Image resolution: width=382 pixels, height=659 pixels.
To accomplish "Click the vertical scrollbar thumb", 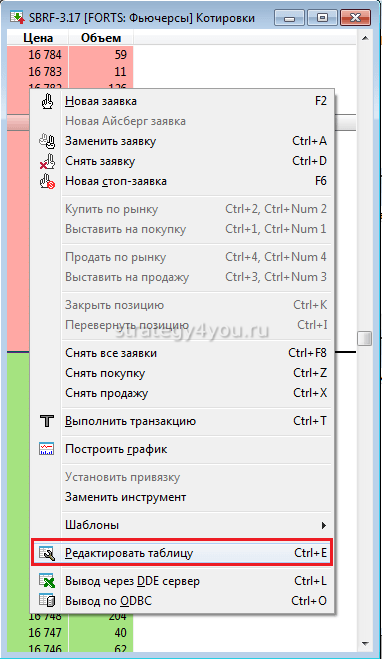I will pyautogui.click(x=364, y=339).
